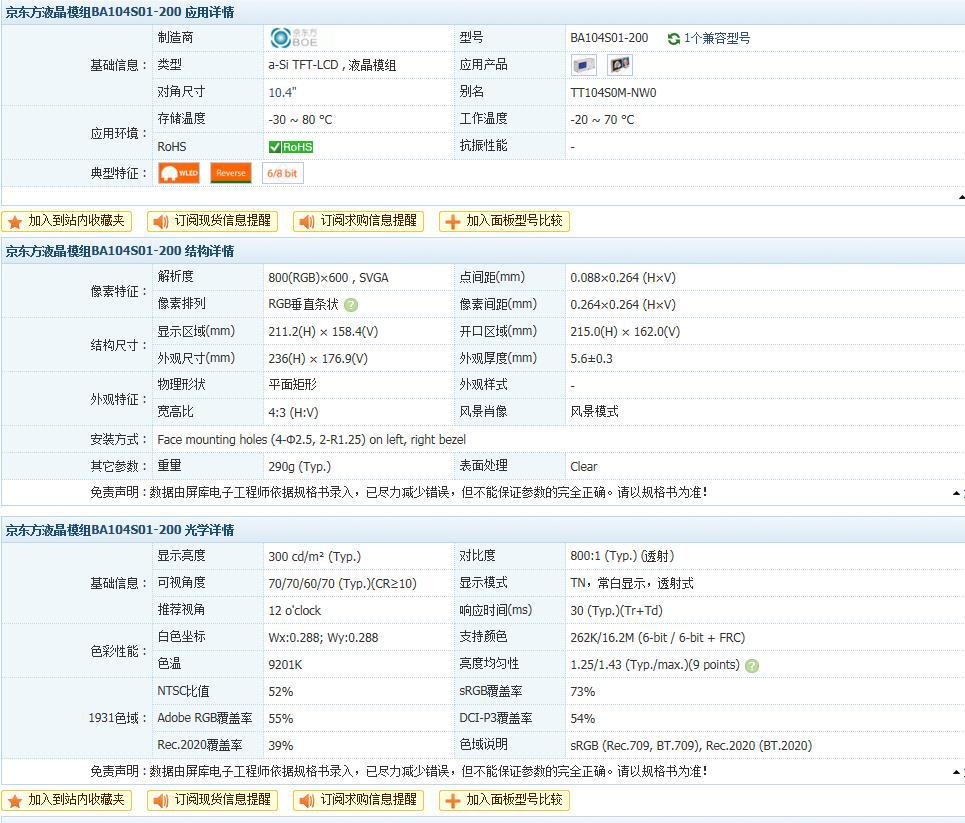Click the green RoHS checkmark badge
The width and height of the screenshot is (965, 823).
coord(291,147)
